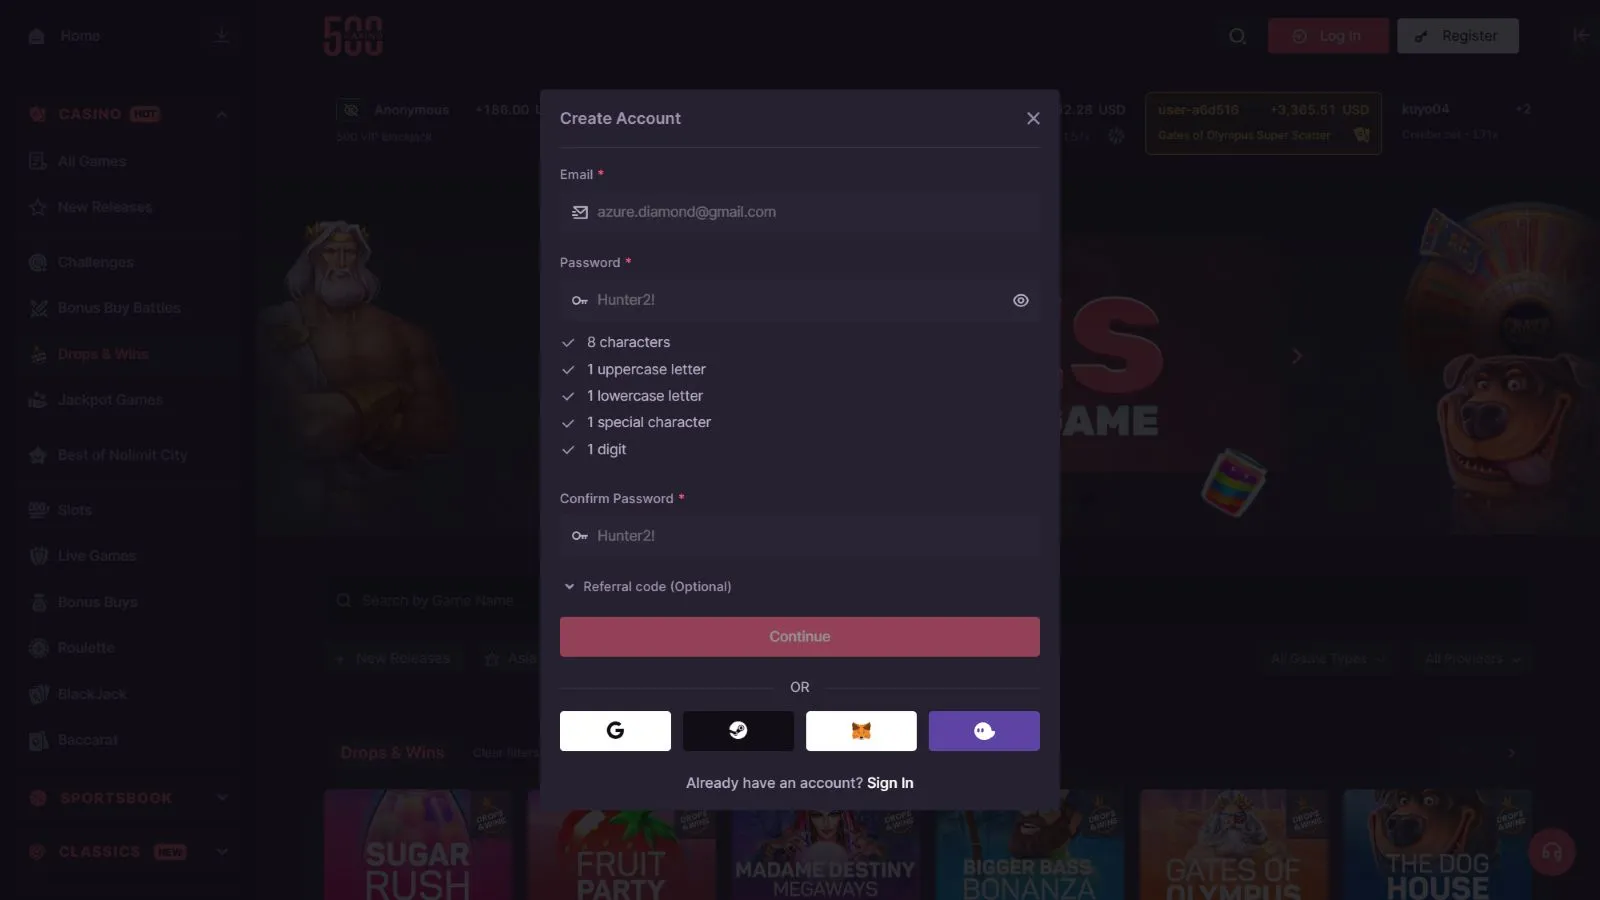Image resolution: width=1600 pixels, height=900 pixels.
Task: Select the purple Phantom wallet sign-up button
Action: click(984, 731)
